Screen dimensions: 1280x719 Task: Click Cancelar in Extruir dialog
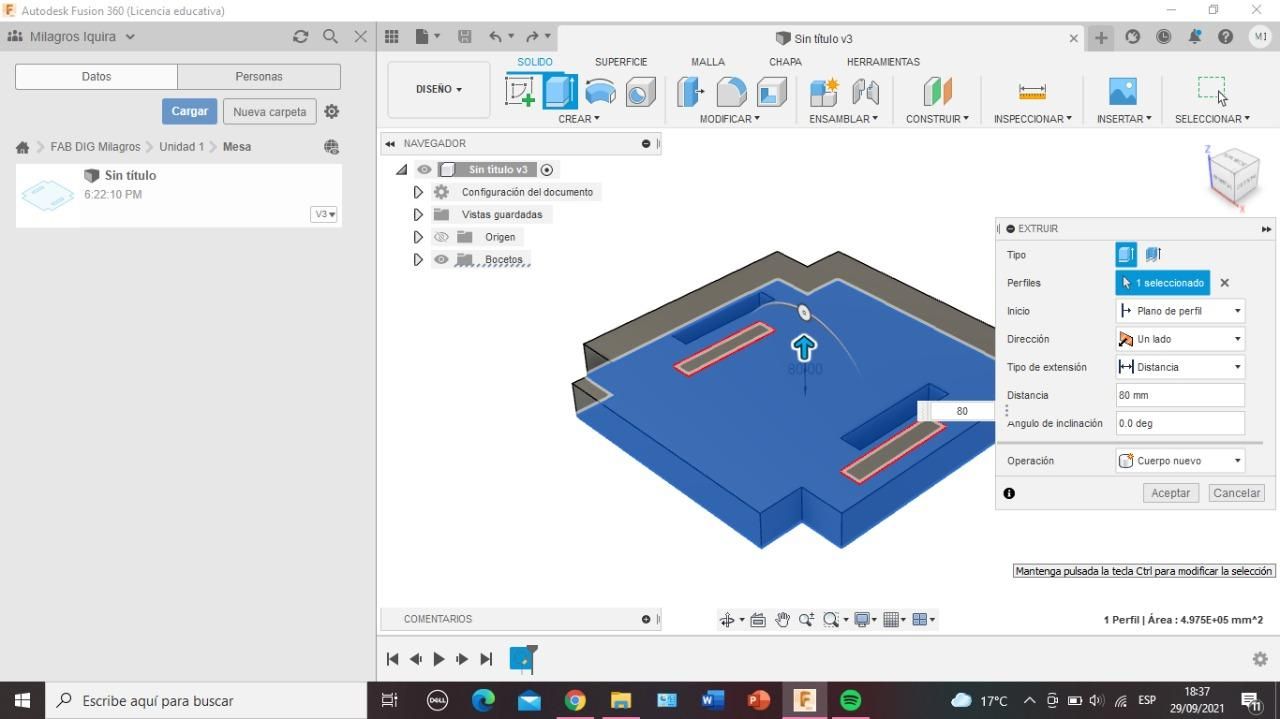[1236, 493]
